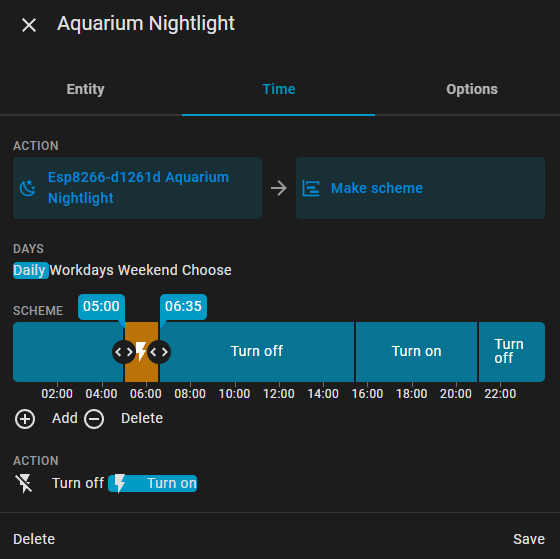Select the long Turn off timeslot block
The height and width of the screenshot is (559, 560).
coord(257,352)
